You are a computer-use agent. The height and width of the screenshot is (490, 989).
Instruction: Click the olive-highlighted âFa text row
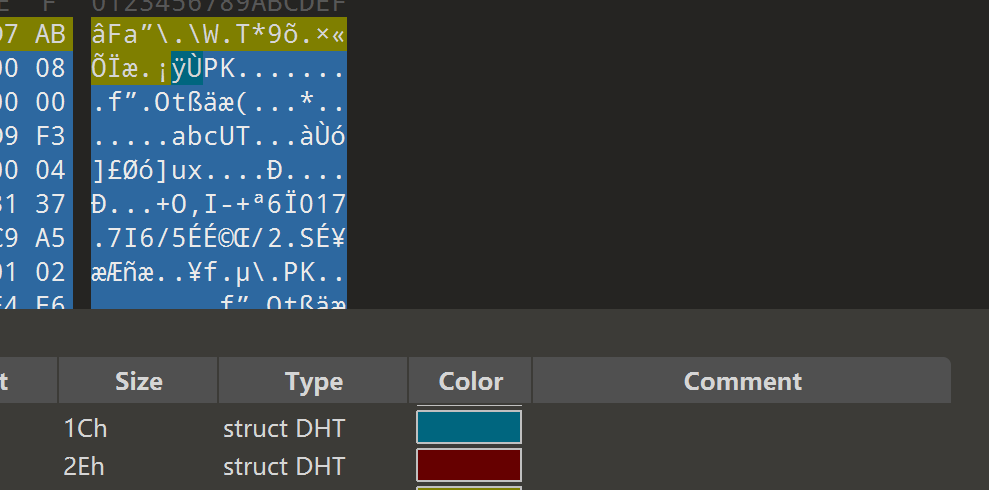[x=219, y=35]
